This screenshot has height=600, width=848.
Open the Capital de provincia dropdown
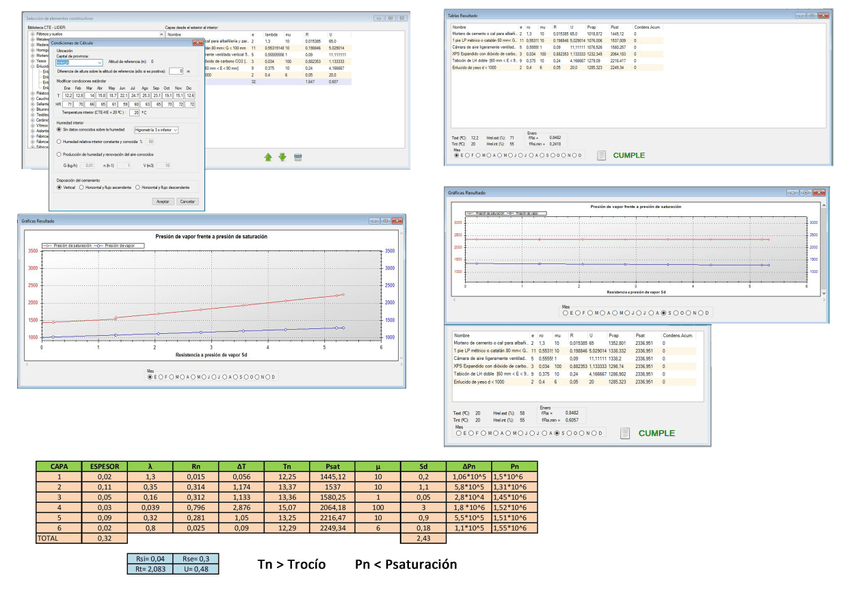[98, 62]
